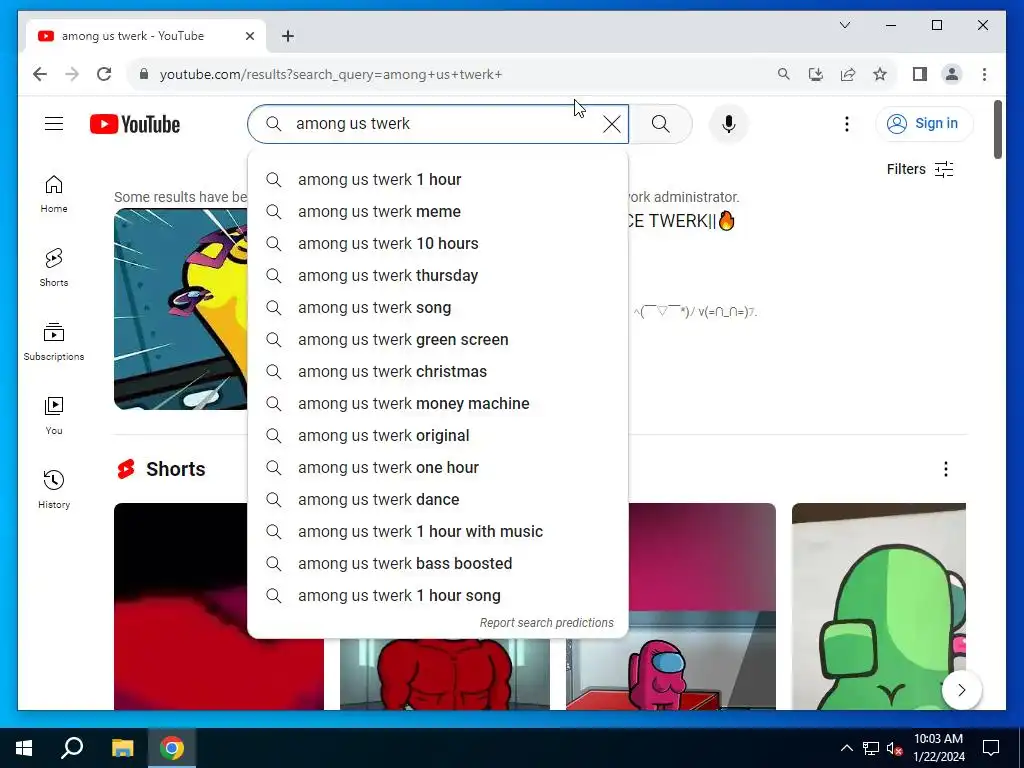This screenshot has width=1024, height=768.
Task: Close the among us twerk tab
Action: [x=249, y=36]
